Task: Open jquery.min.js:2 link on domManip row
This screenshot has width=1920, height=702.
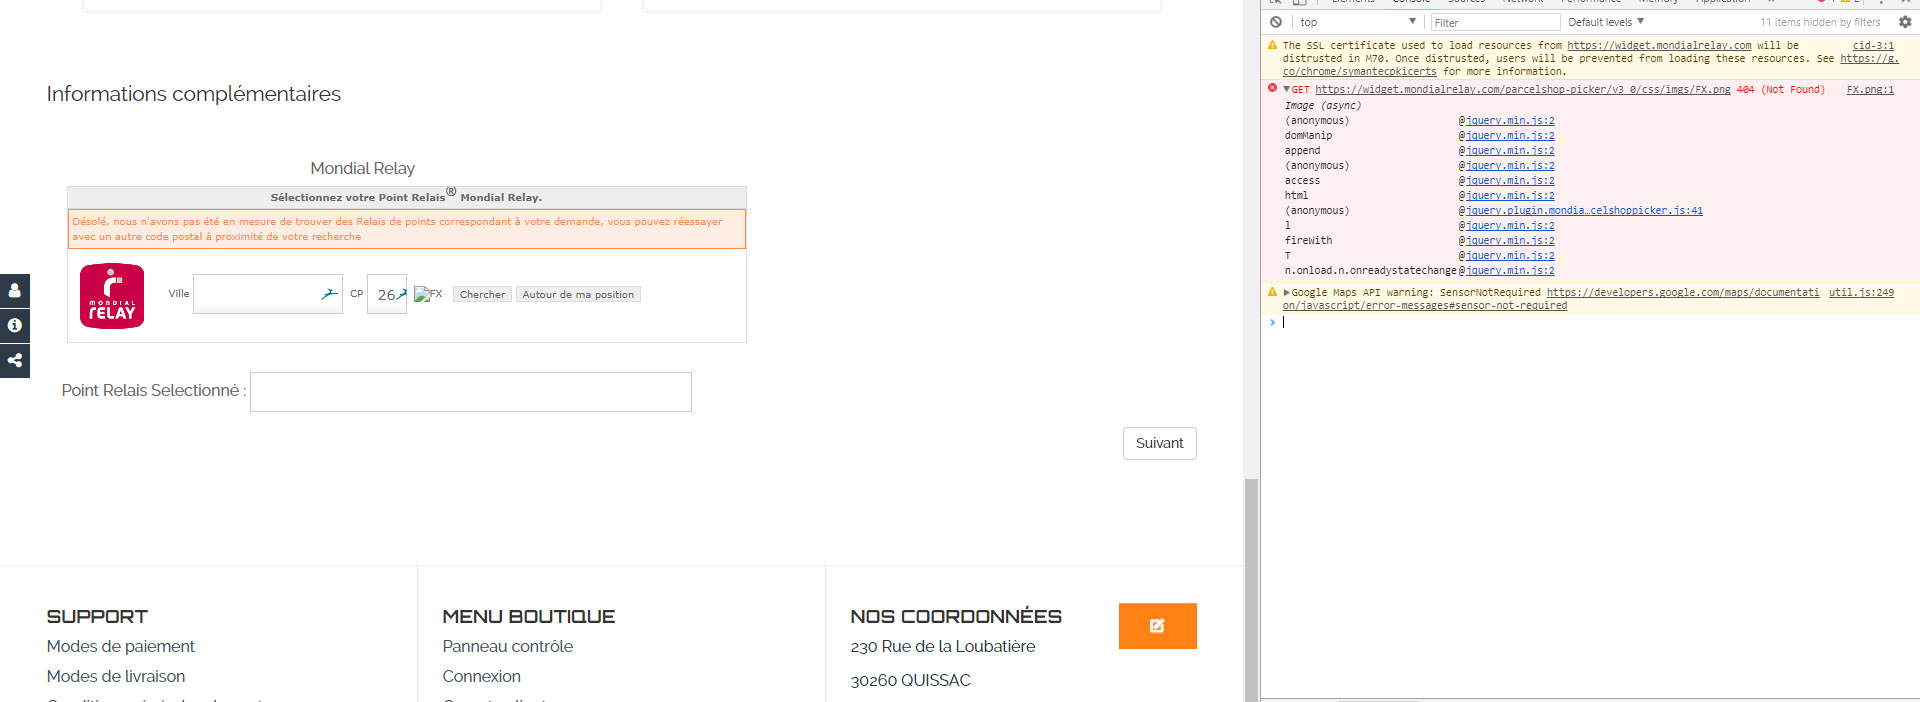Action: [1510, 135]
